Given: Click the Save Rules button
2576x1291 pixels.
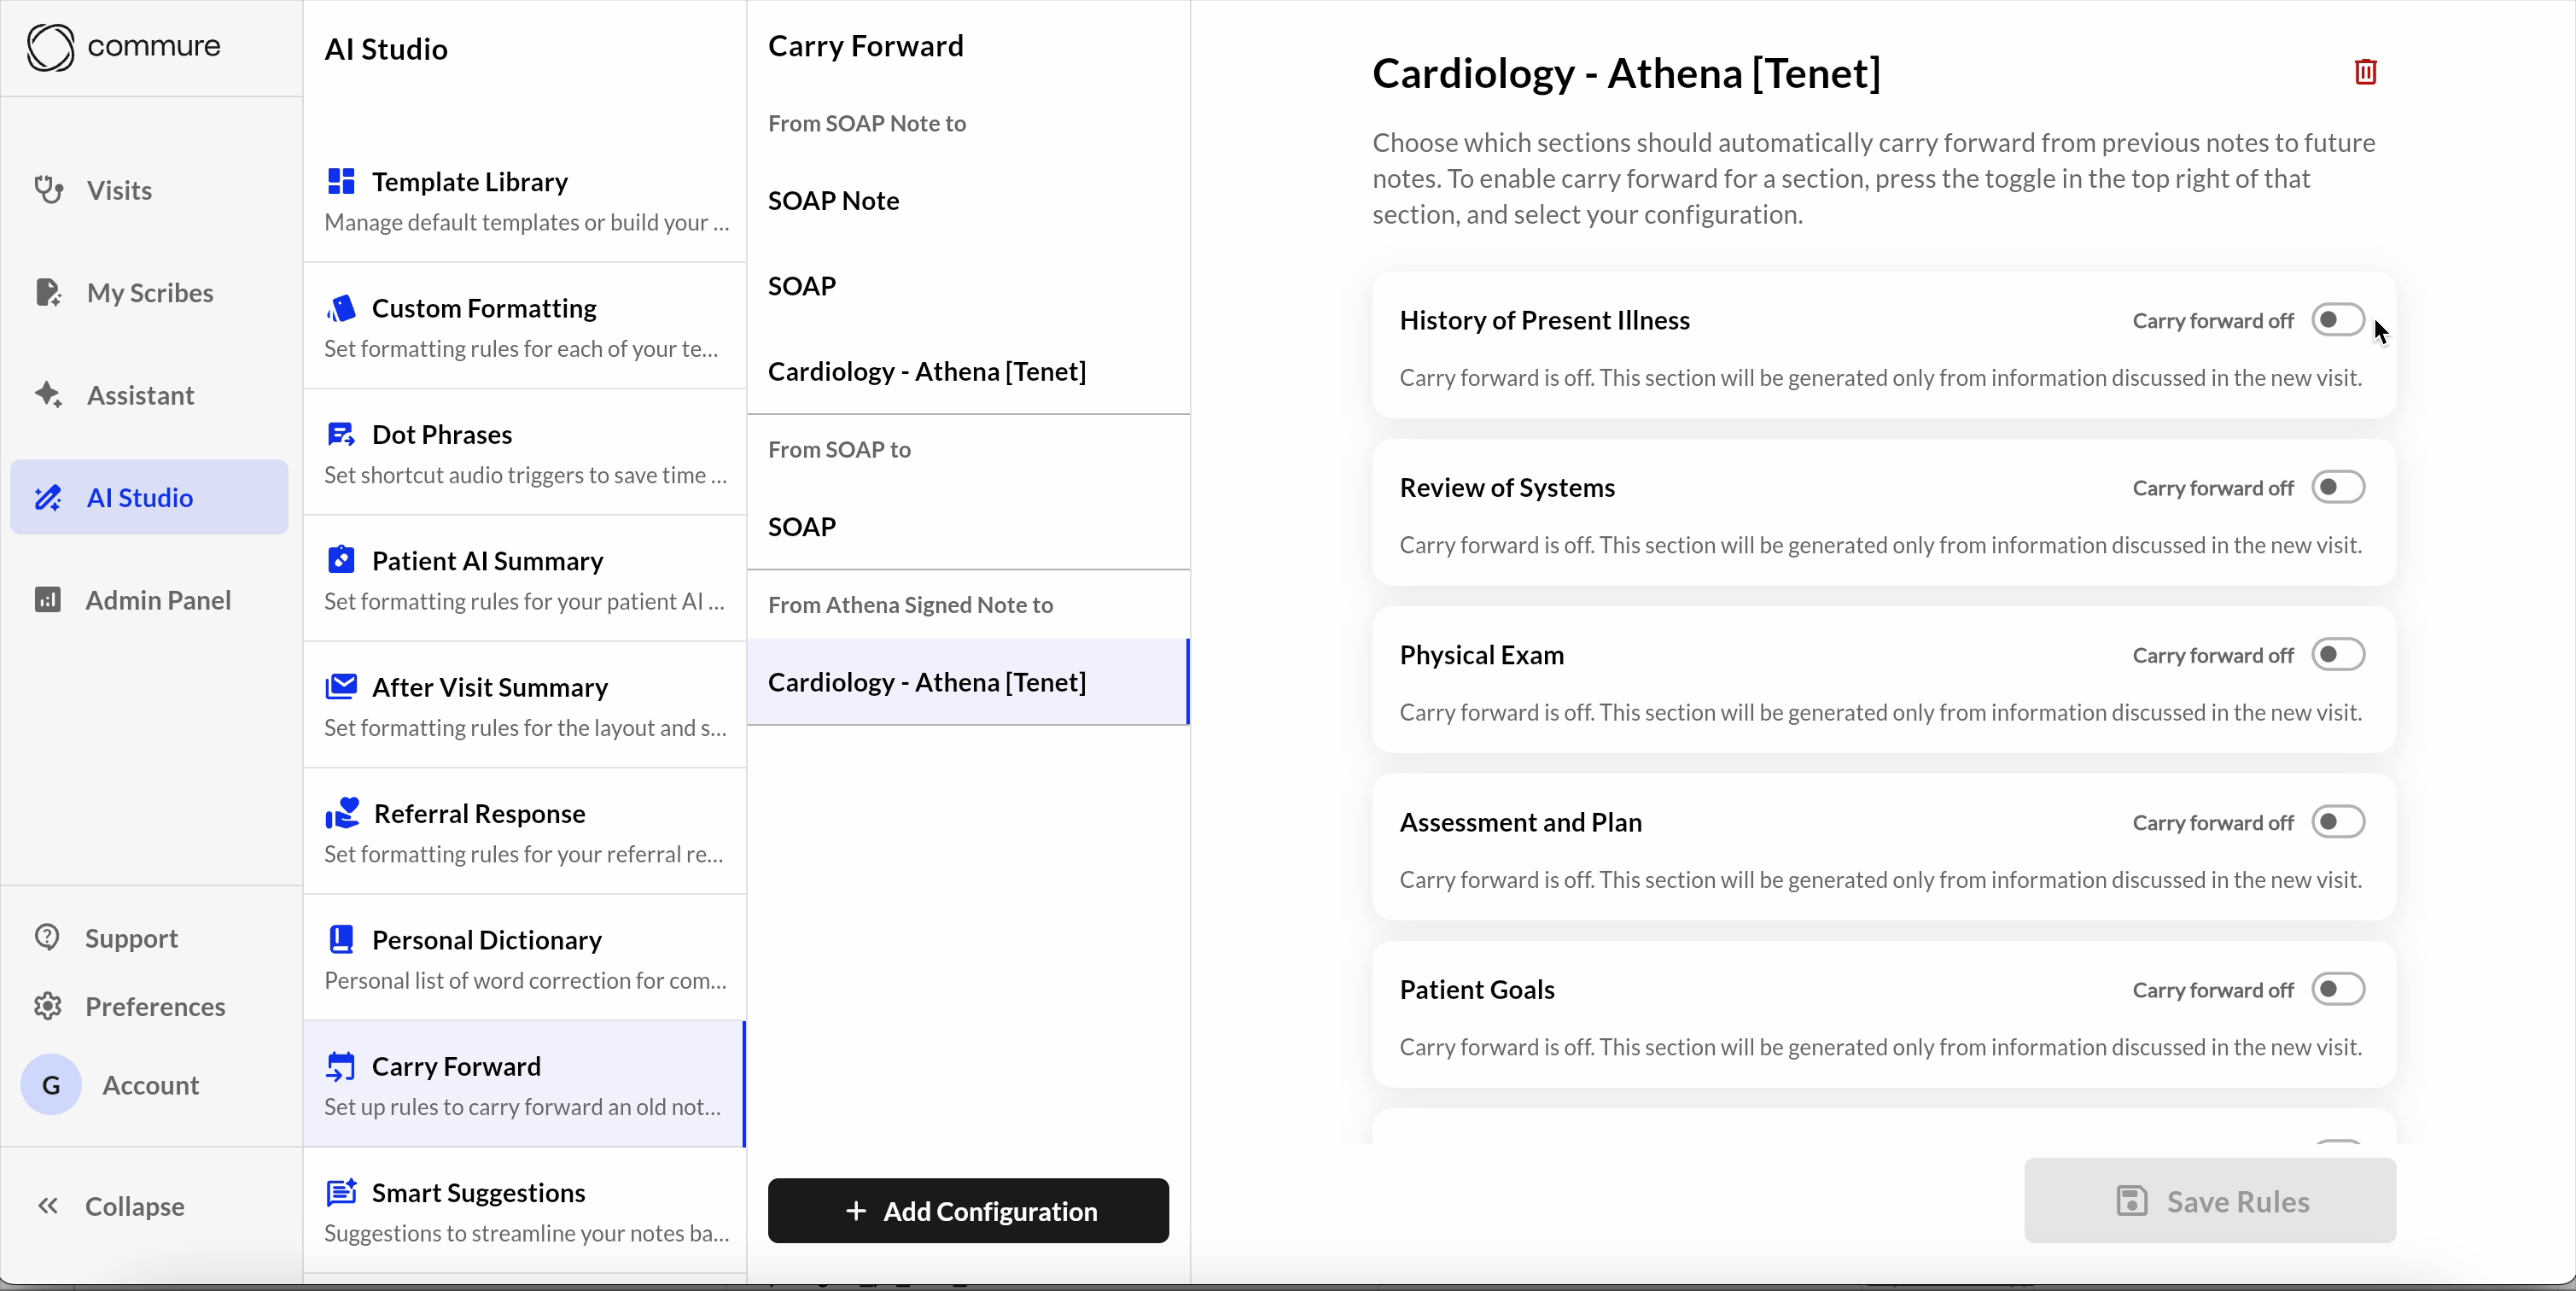Looking at the screenshot, I should [2209, 1200].
